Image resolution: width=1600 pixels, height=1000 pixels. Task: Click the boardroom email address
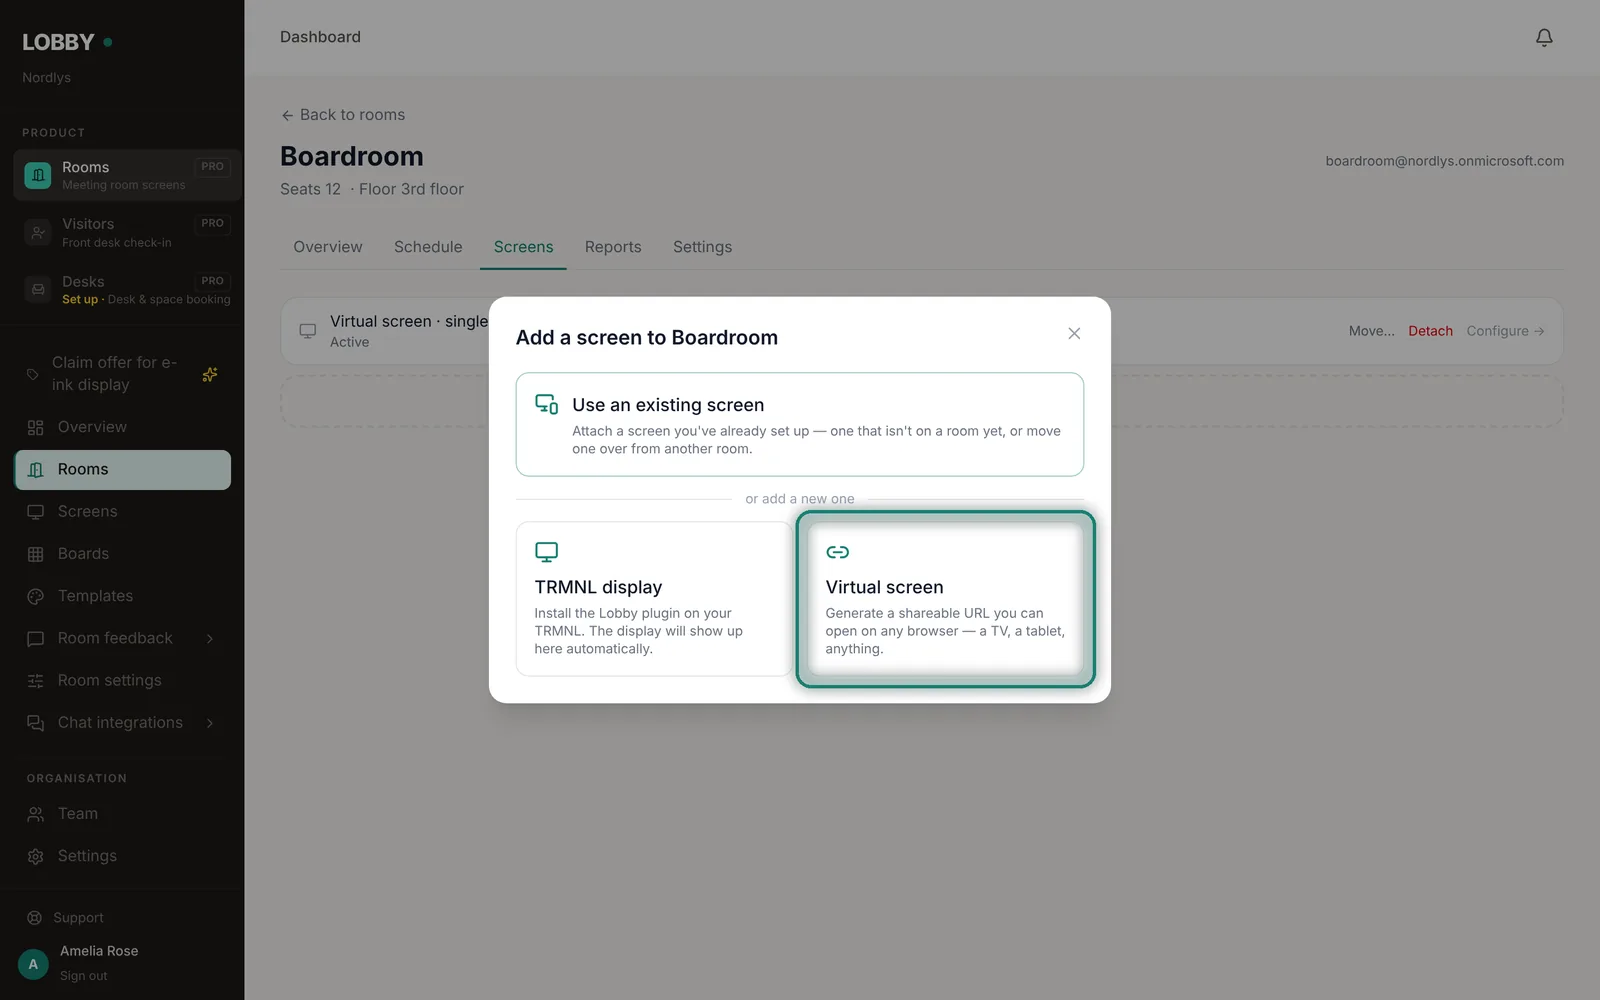[x=1445, y=161]
